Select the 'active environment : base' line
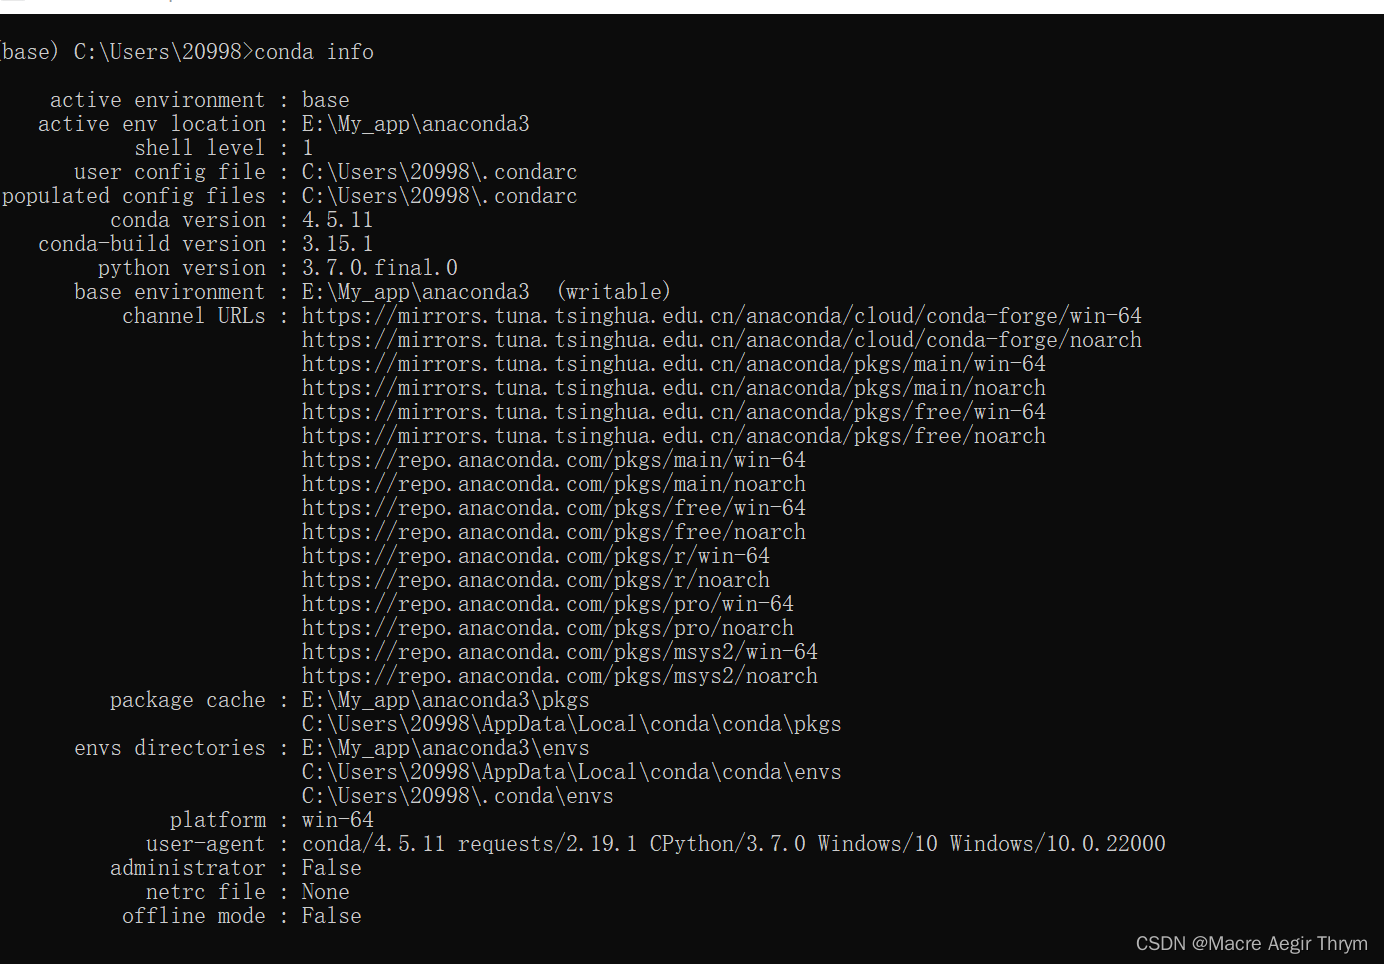1384x964 pixels. tap(200, 100)
